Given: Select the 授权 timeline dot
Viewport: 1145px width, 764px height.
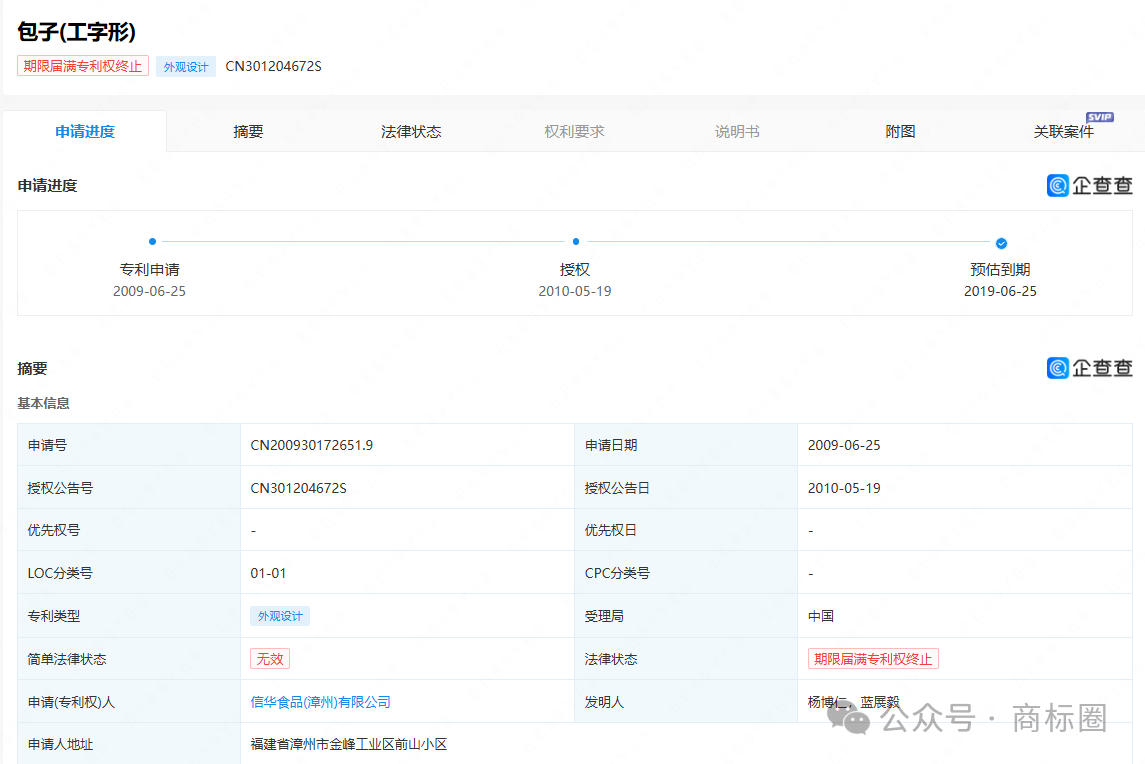Looking at the screenshot, I should pyautogui.click(x=576, y=241).
